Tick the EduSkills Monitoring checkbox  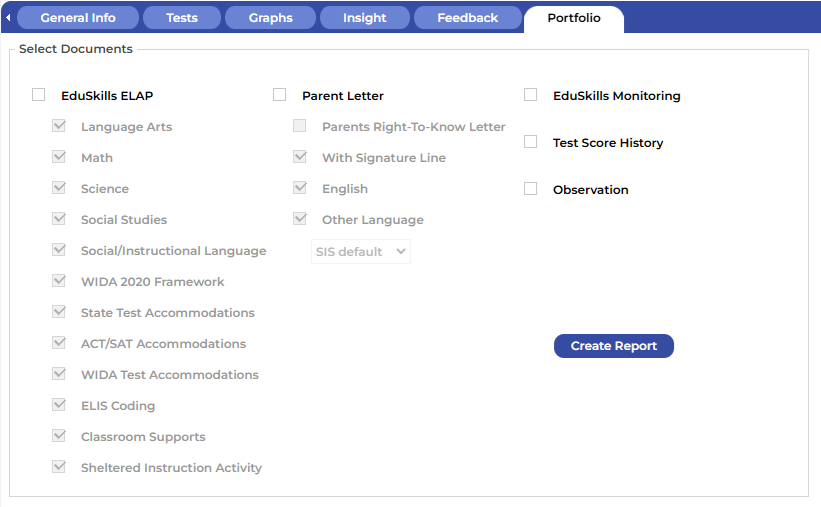click(x=531, y=96)
